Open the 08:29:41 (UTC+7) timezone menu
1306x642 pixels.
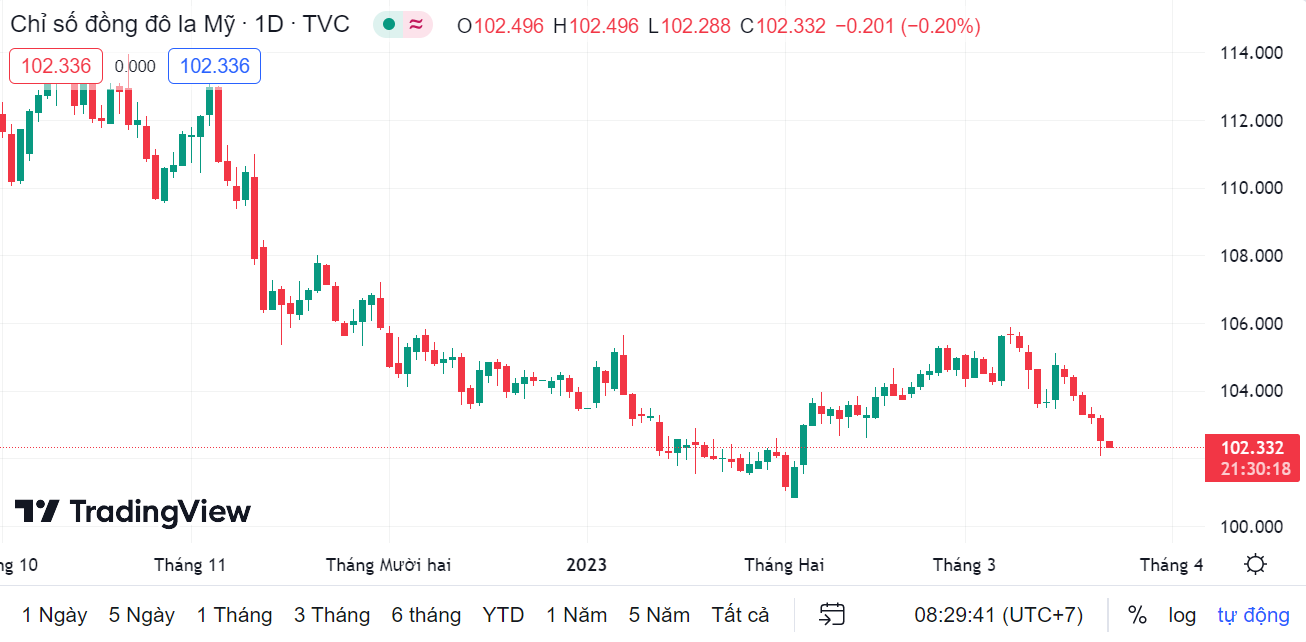pos(998,614)
